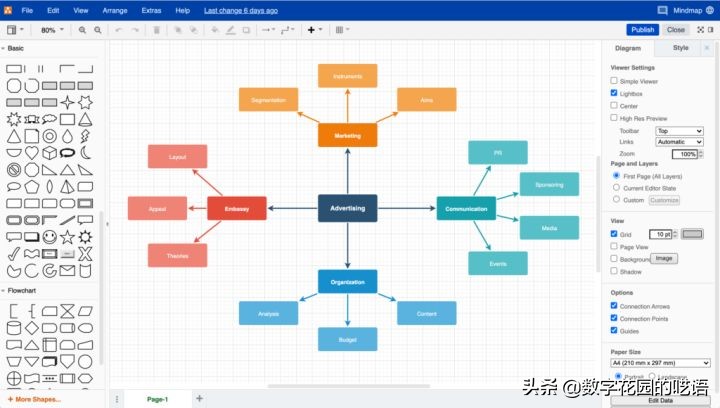Open the view layout toolbar dropdown
720x408 pixels.
(15, 30)
